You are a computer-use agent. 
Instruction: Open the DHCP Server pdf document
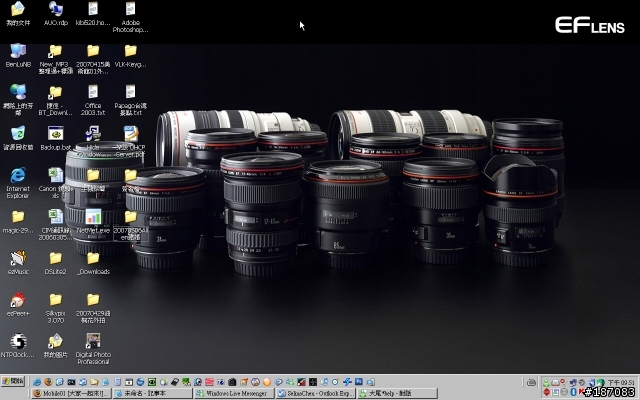(130, 141)
